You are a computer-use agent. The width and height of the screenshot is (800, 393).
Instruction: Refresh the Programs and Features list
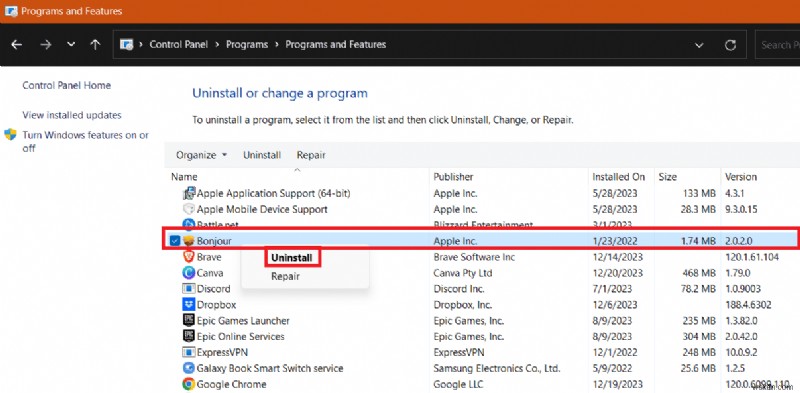point(730,45)
